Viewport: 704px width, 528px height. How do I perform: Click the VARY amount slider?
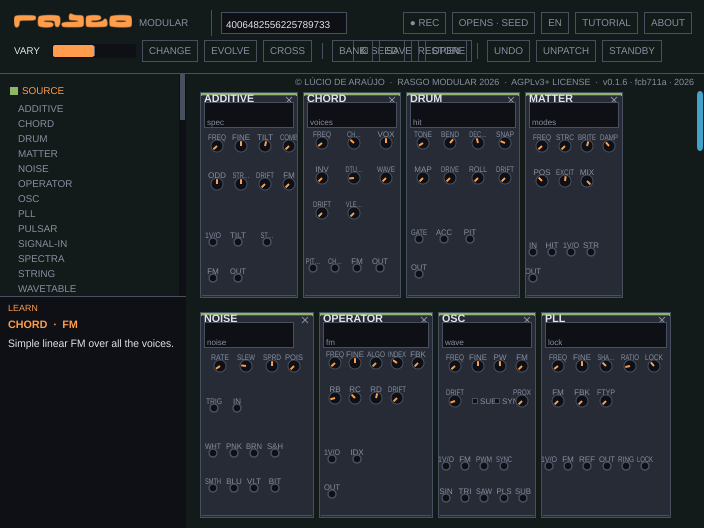coord(94,51)
